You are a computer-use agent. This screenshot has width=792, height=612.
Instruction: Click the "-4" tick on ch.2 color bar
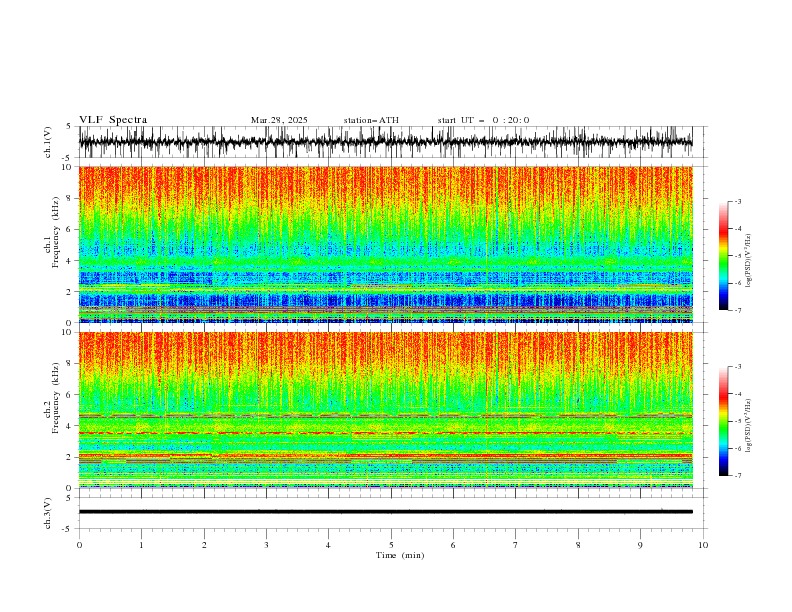pyautogui.click(x=738, y=394)
